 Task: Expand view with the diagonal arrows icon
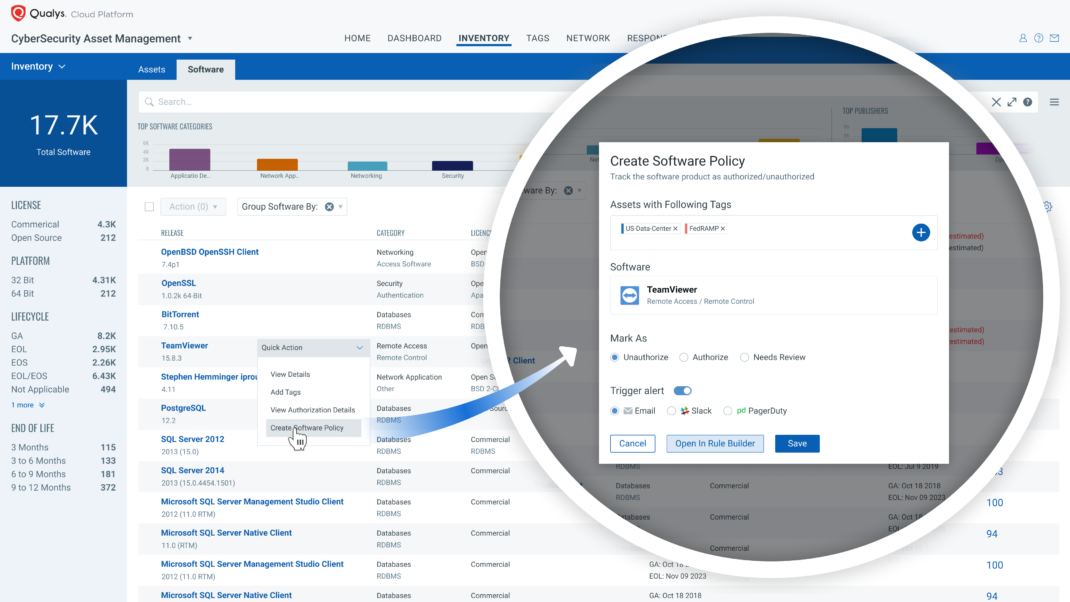coord(1012,102)
